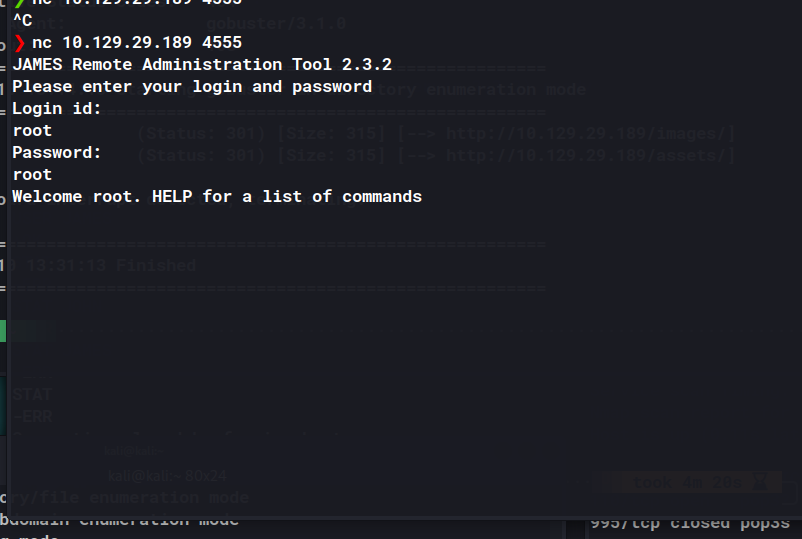Click the root entry under Password
802x539 pixels.
pos(32,175)
